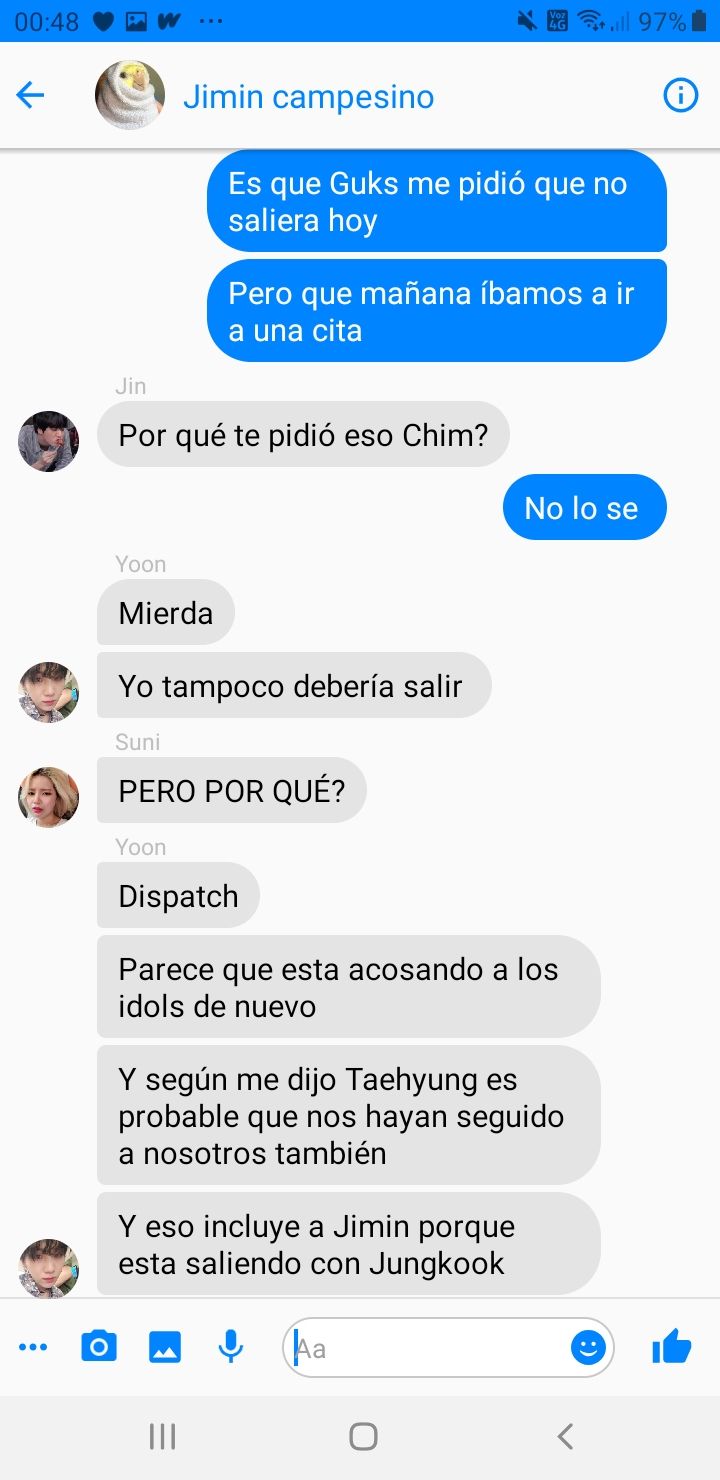Open the emoji picker in message field

coord(588,1348)
